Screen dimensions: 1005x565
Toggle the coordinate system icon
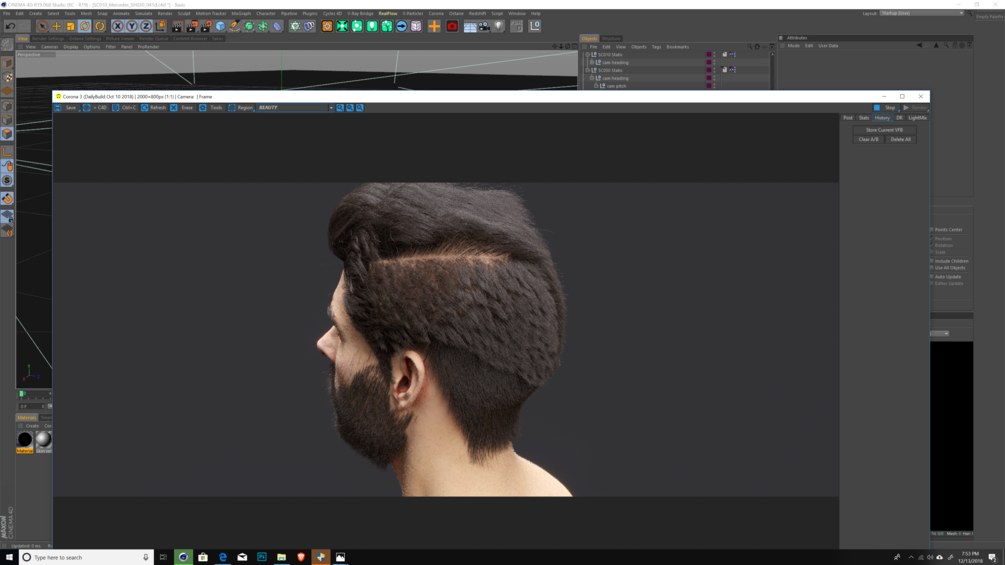(x=160, y=26)
